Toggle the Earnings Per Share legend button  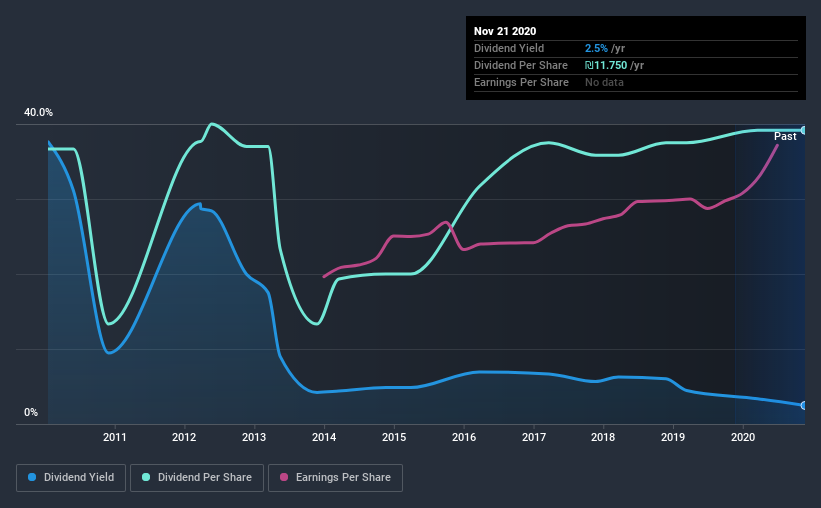[x=335, y=478]
